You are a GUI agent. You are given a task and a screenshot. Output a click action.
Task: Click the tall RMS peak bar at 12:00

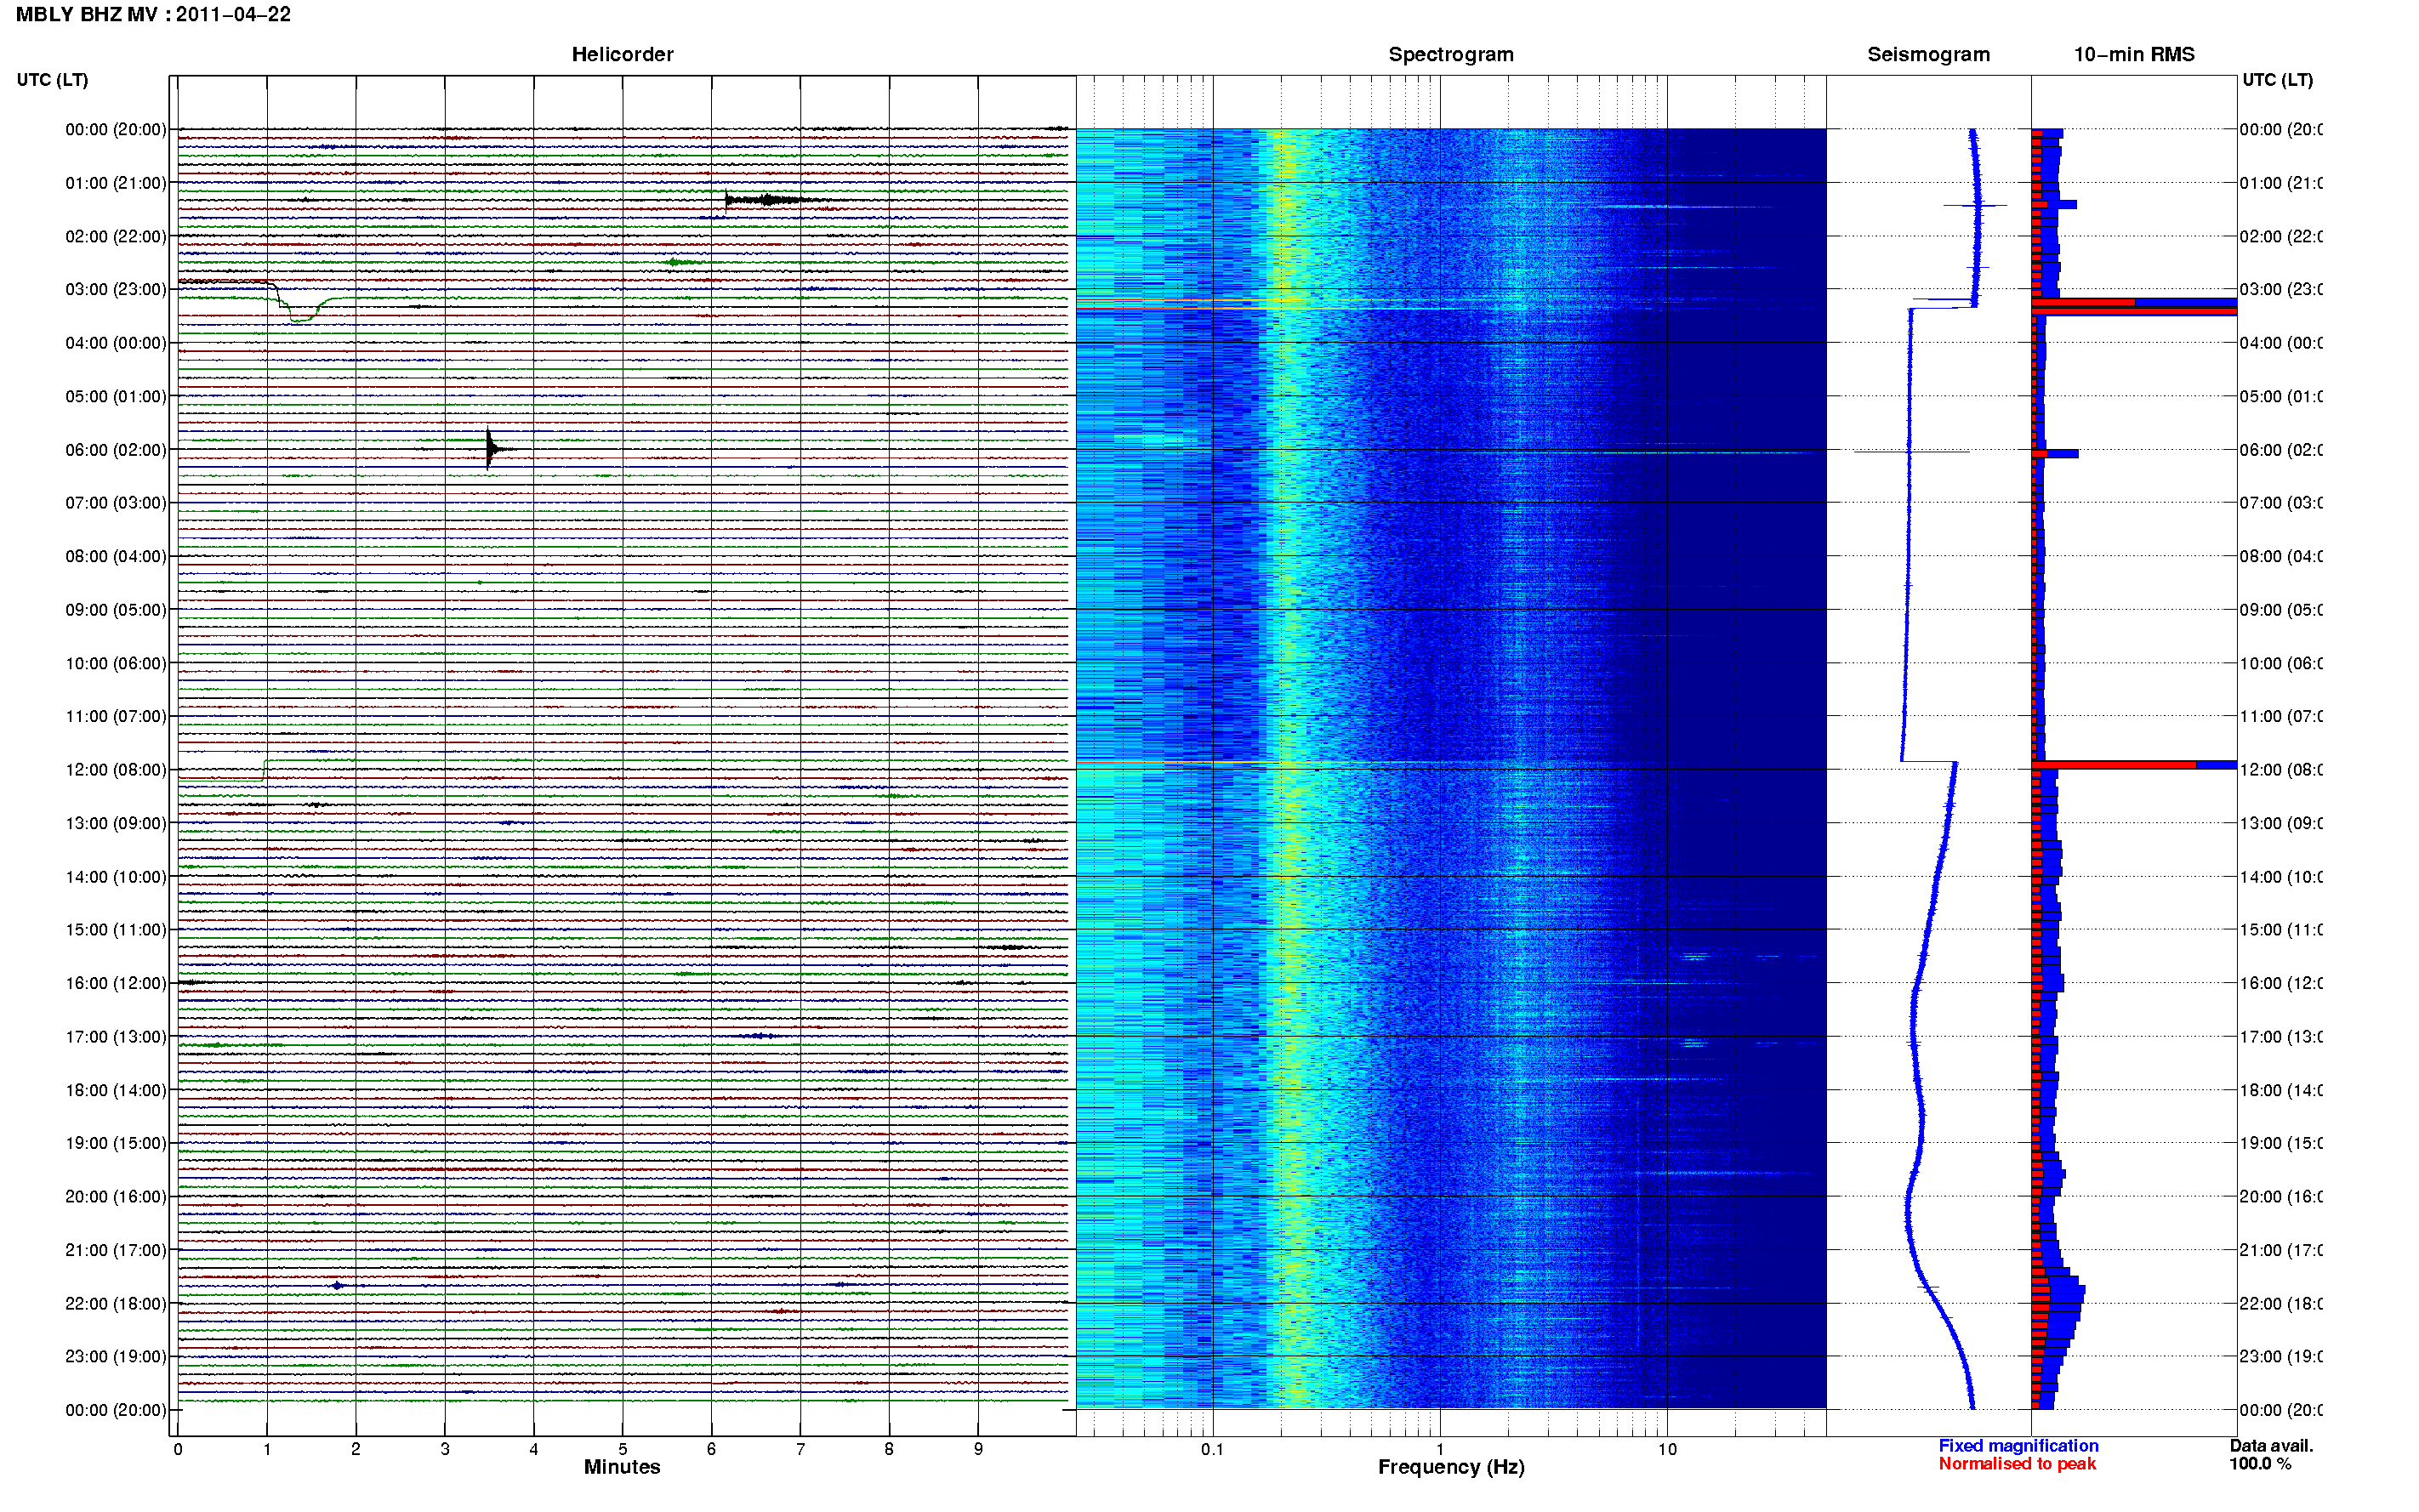click(x=2133, y=765)
